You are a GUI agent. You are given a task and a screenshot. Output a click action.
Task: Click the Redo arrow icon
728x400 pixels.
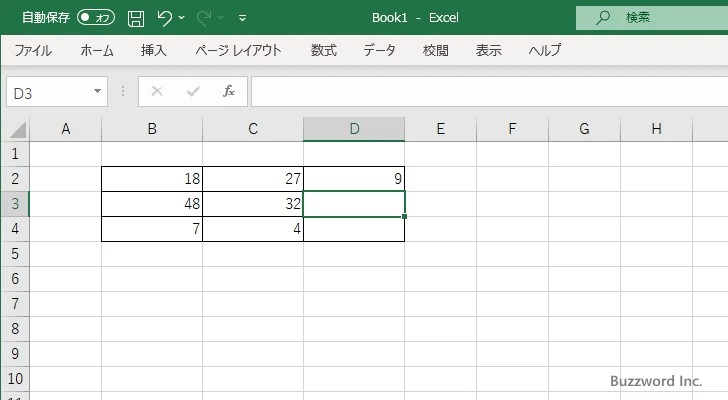[203, 18]
